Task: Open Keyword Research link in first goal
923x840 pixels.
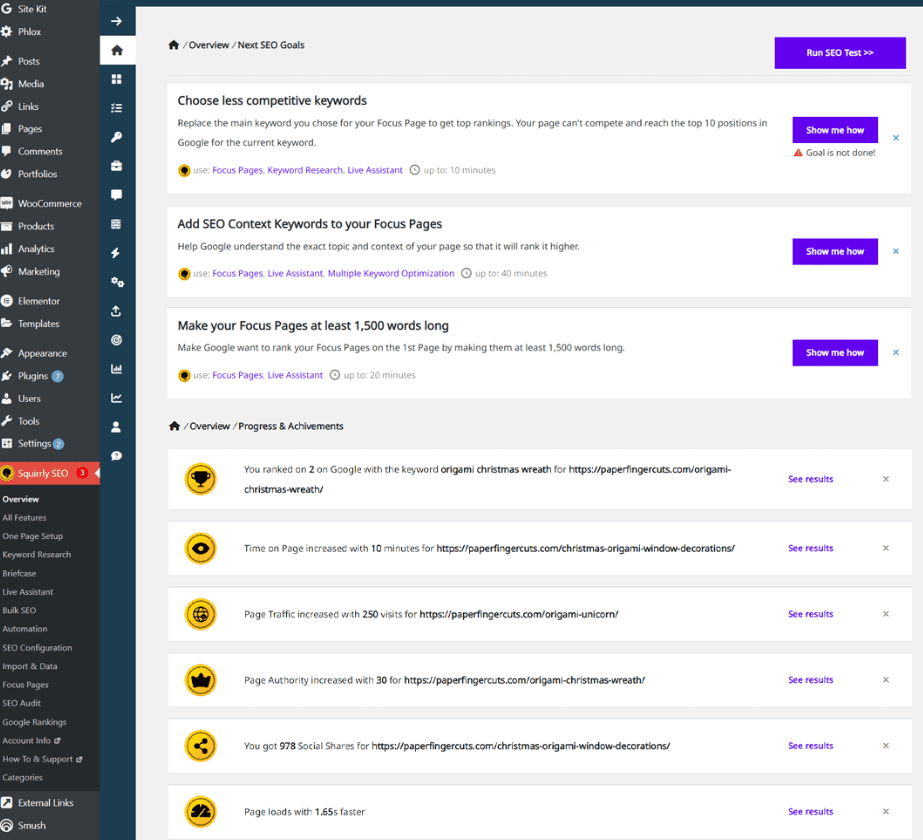Action: pyautogui.click(x=305, y=170)
